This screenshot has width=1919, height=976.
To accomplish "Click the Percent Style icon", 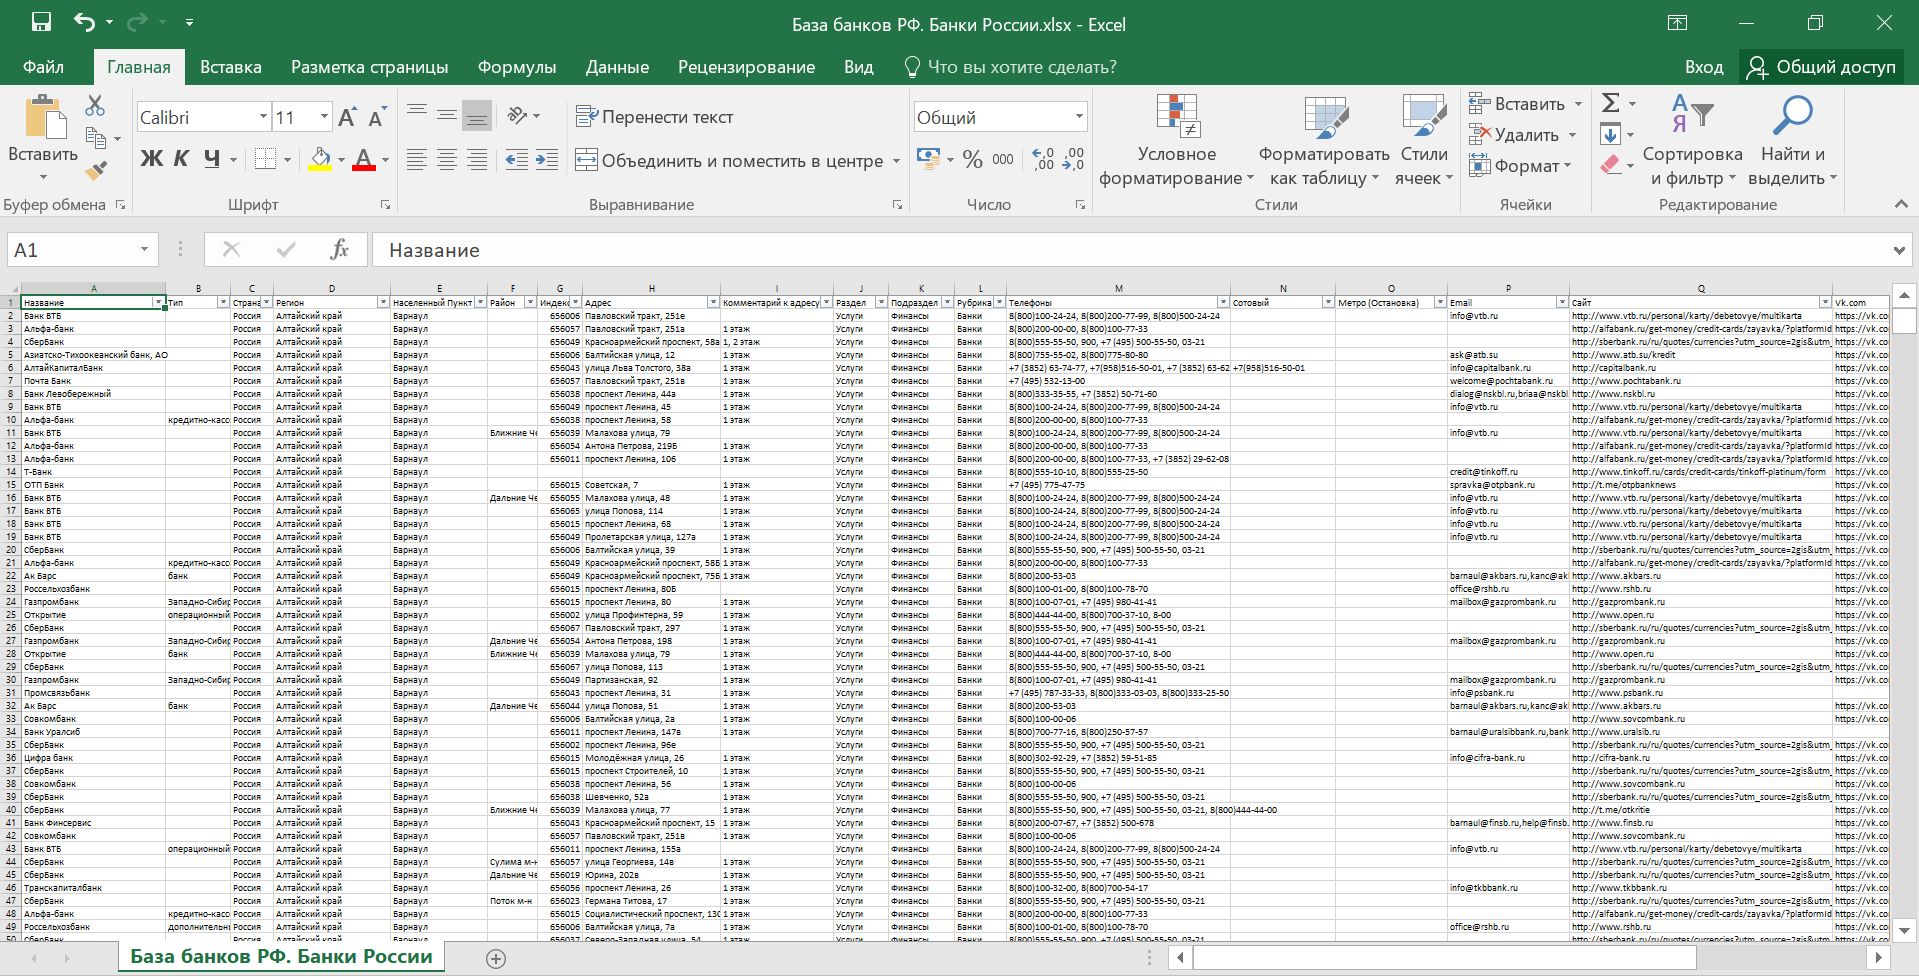I will (972, 160).
